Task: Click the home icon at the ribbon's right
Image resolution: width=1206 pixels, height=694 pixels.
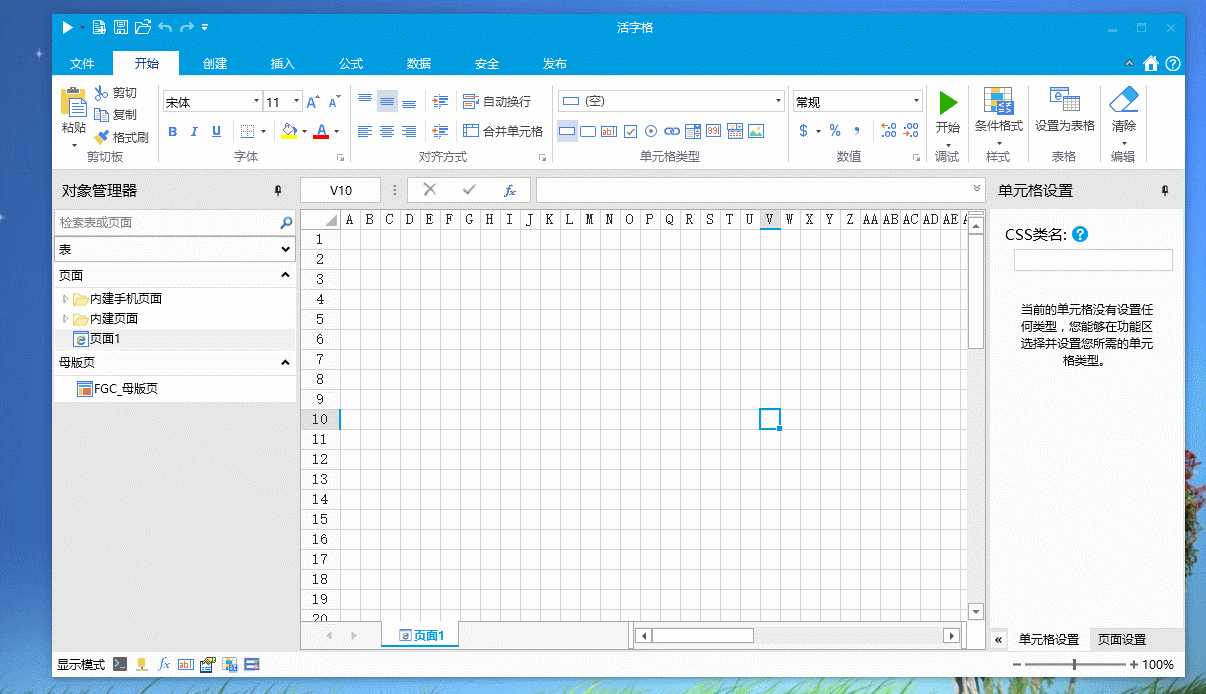Action: point(1151,63)
